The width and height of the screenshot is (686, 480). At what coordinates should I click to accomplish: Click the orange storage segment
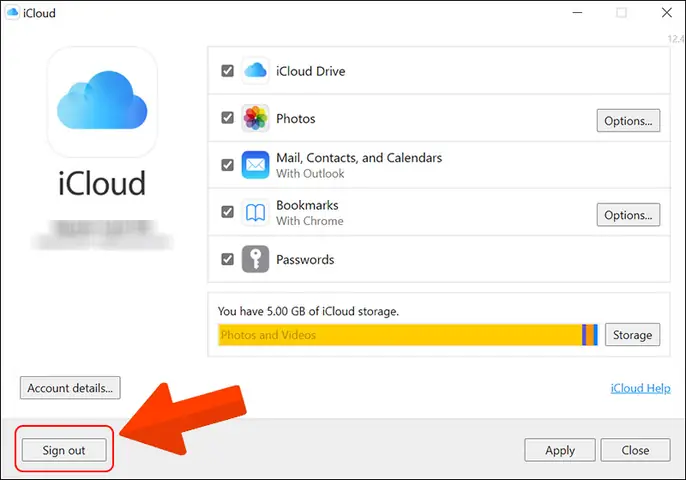[x=590, y=335]
